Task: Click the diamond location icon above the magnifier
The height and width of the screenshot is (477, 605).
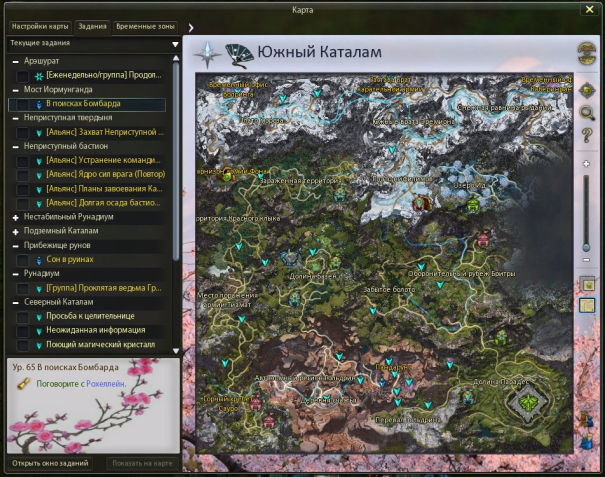Action: pos(588,91)
